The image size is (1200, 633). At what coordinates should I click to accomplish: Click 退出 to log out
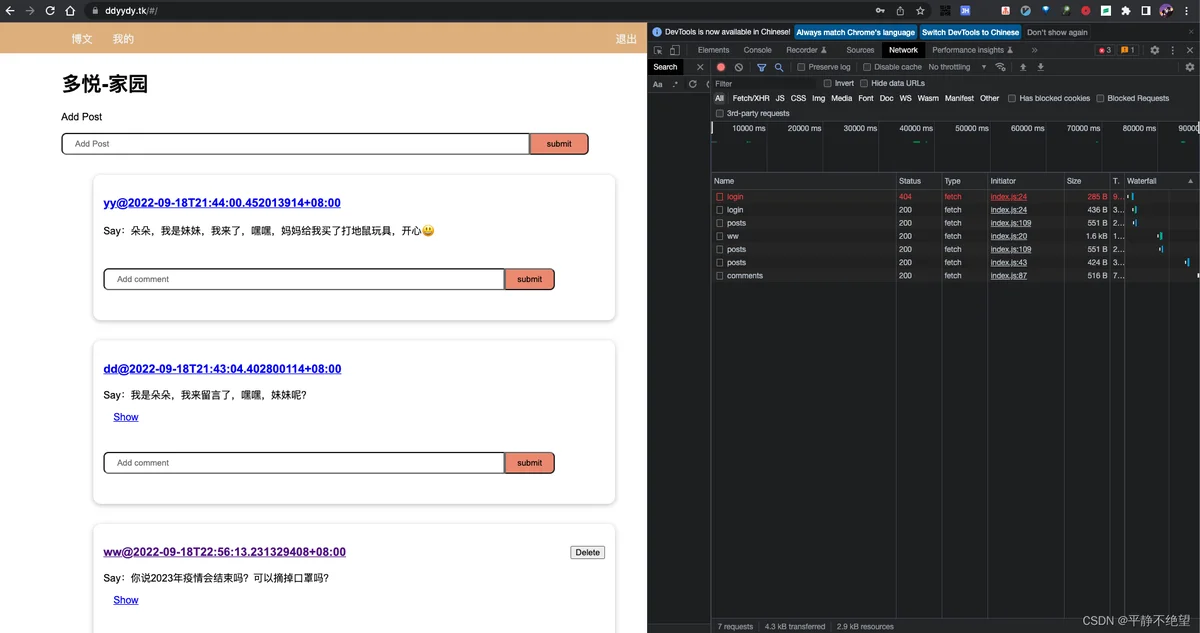(626, 39)
